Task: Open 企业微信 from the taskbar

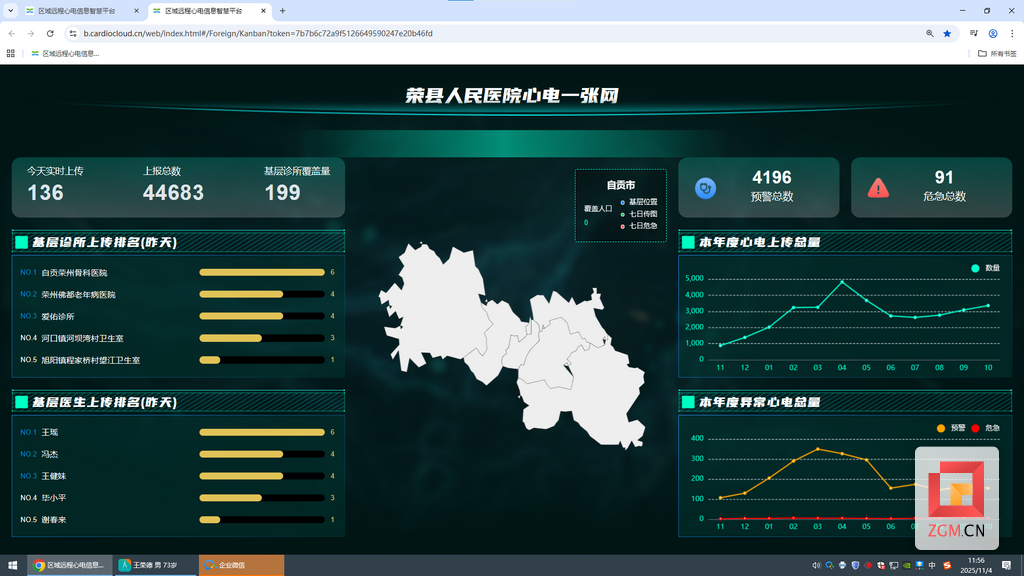Action: click(240, 565)
